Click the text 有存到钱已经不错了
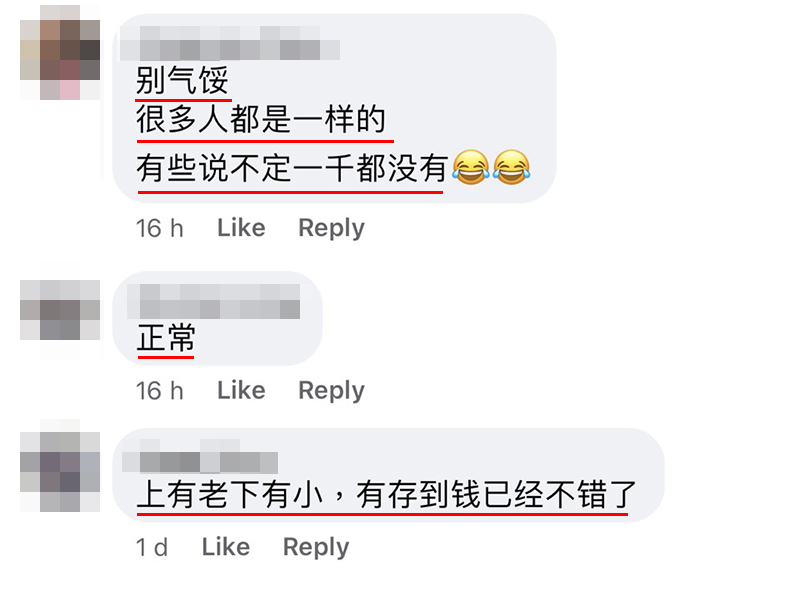The image size is (800, 613). pyautogui.click(x=496, y=495)
